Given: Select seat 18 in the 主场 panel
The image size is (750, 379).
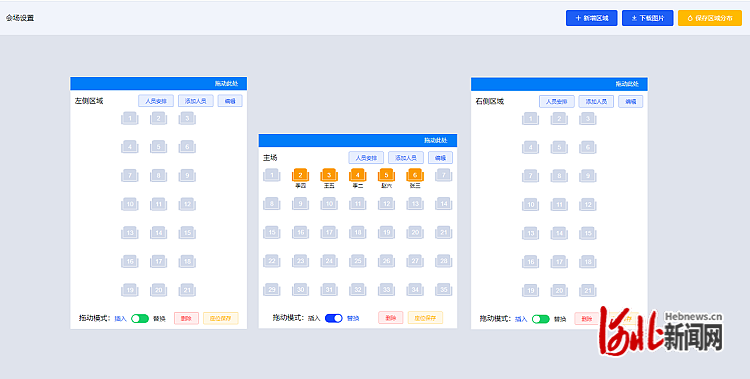Looking at the screenshot, I should (x=358, y=233).
